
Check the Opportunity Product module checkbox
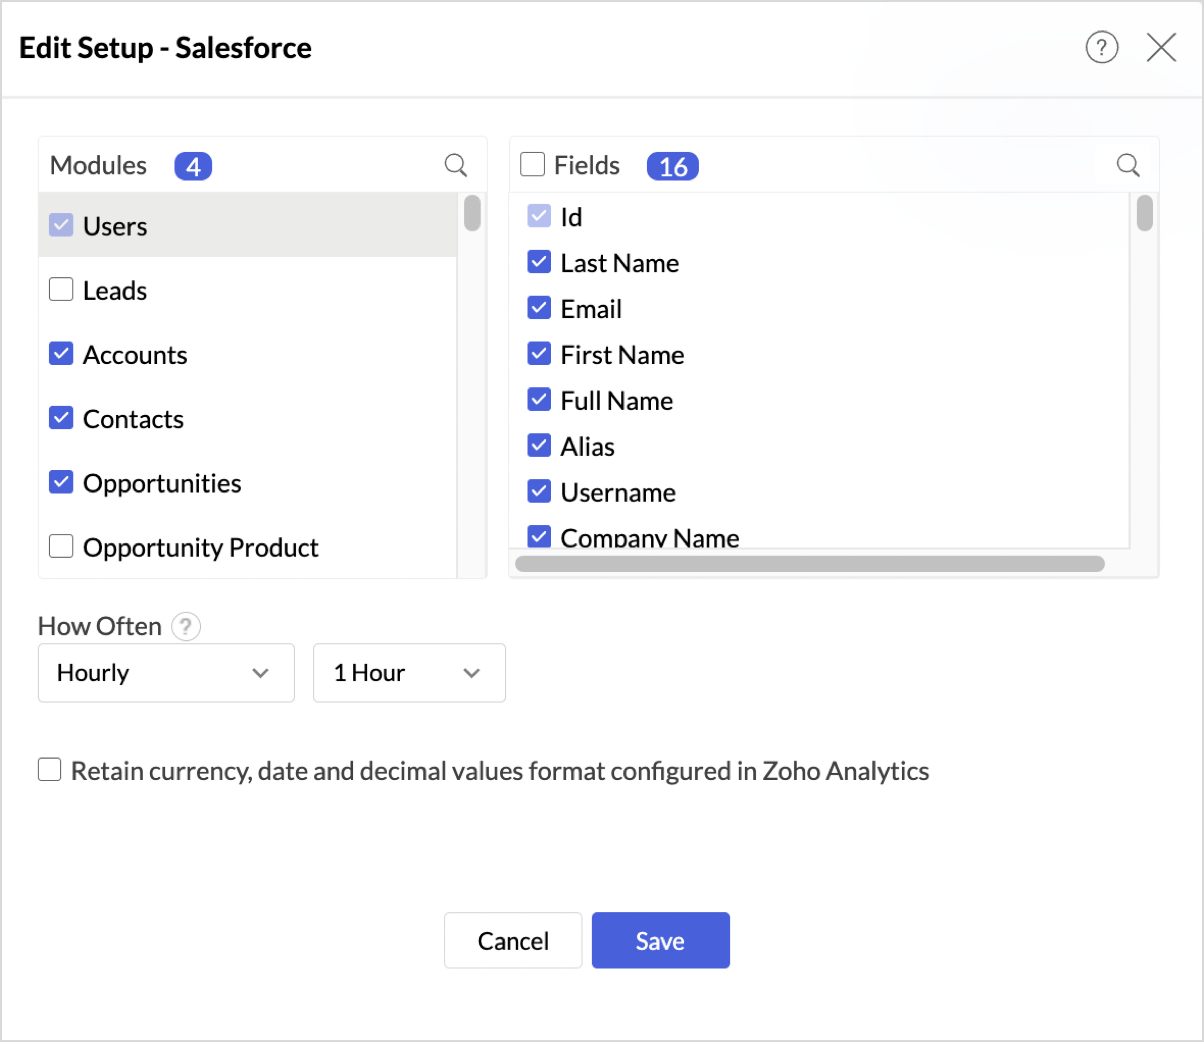coord(61,546)
